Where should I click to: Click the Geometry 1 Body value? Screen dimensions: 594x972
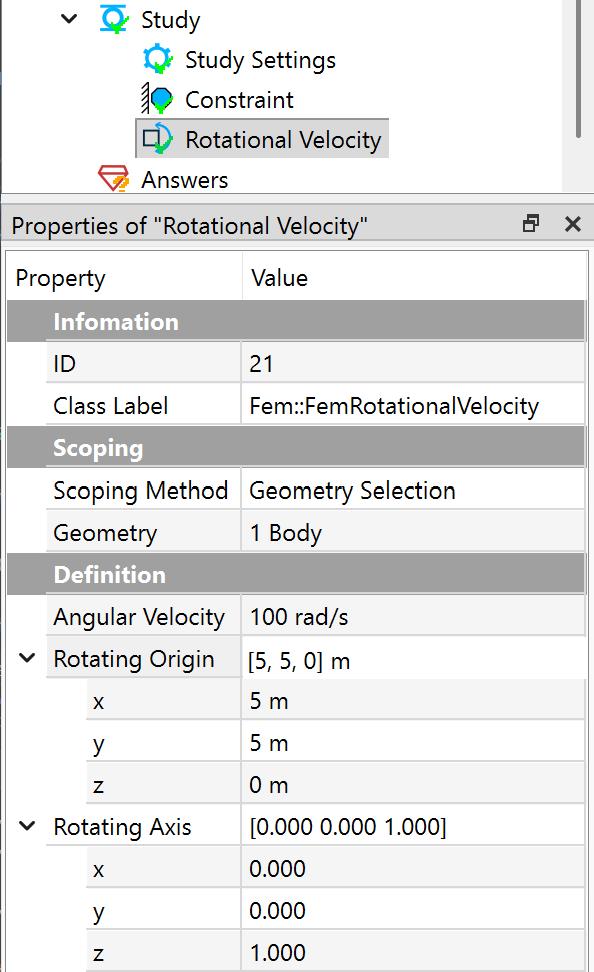pyautogui.click(x=413, y=532)
